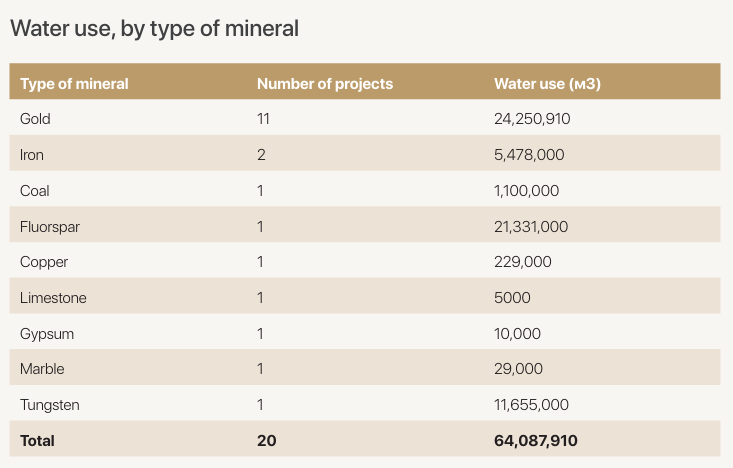The height and width of the screenshot is (468, 733).
Task: Select the Coal mineral cell
Action: 35,191
